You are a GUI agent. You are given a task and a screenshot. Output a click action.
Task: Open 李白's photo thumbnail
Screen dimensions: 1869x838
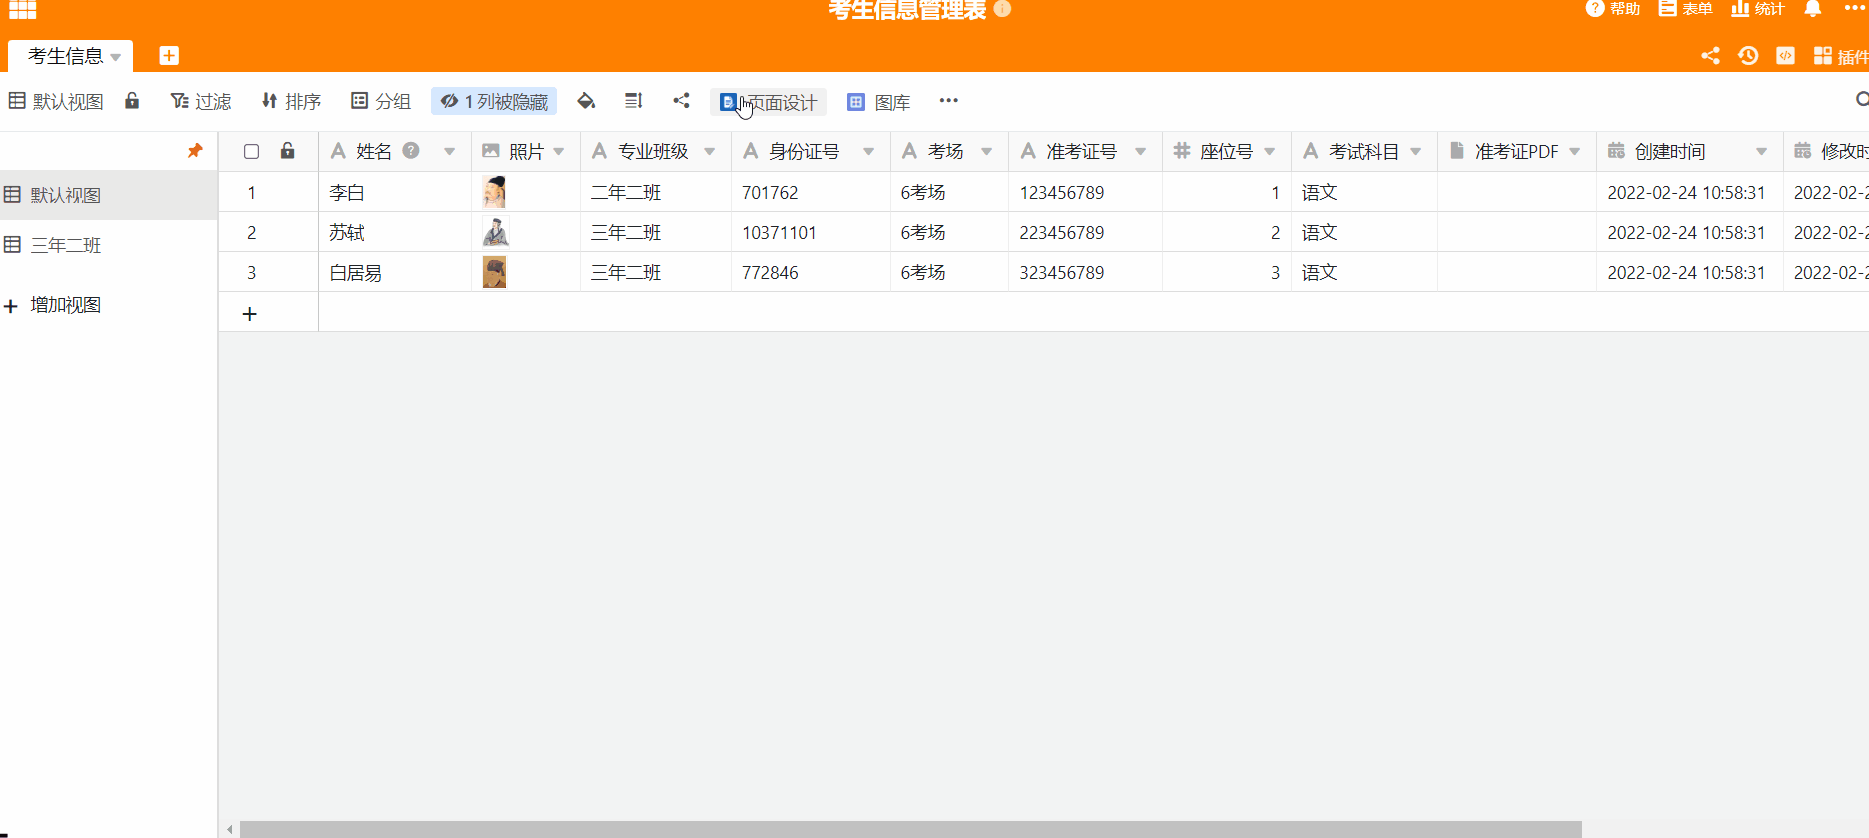(494, 192)
